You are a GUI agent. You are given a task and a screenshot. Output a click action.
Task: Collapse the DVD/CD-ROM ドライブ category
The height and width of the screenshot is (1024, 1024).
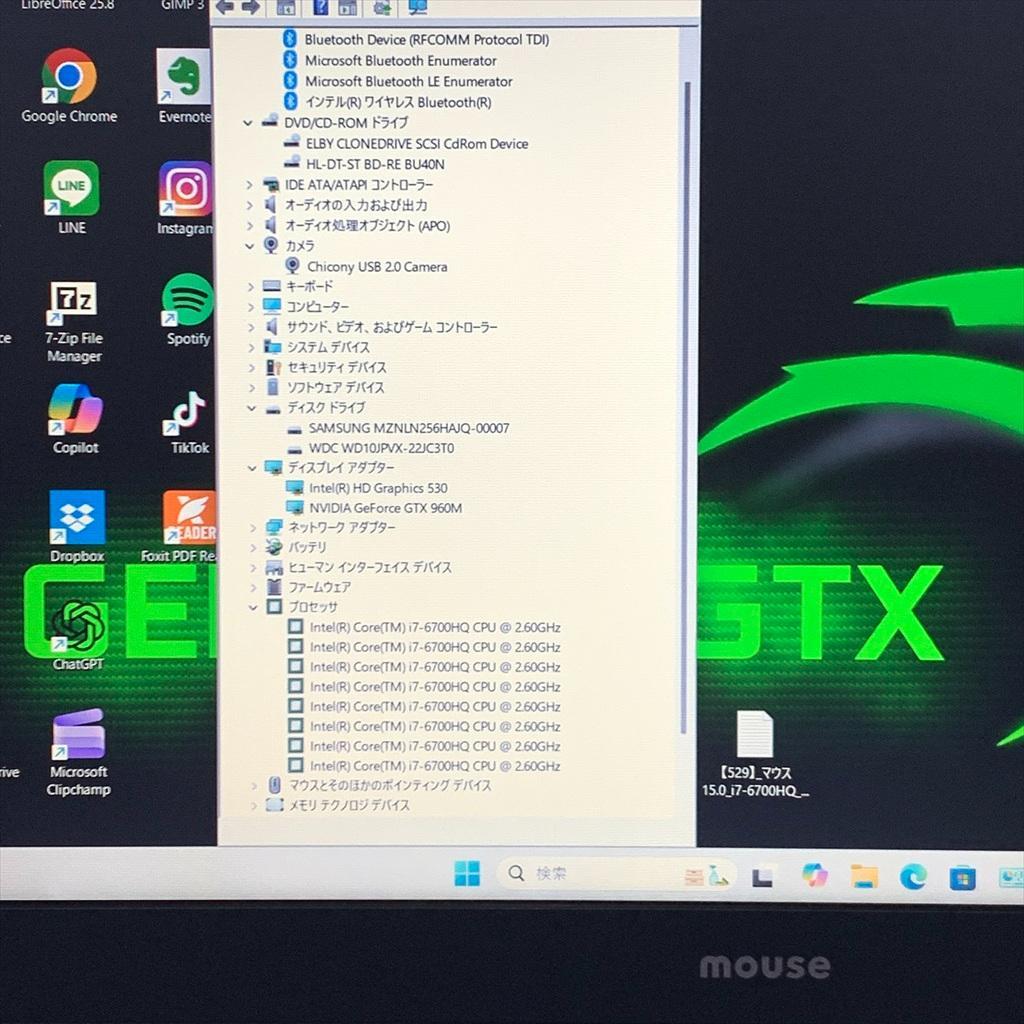(248, 122)
